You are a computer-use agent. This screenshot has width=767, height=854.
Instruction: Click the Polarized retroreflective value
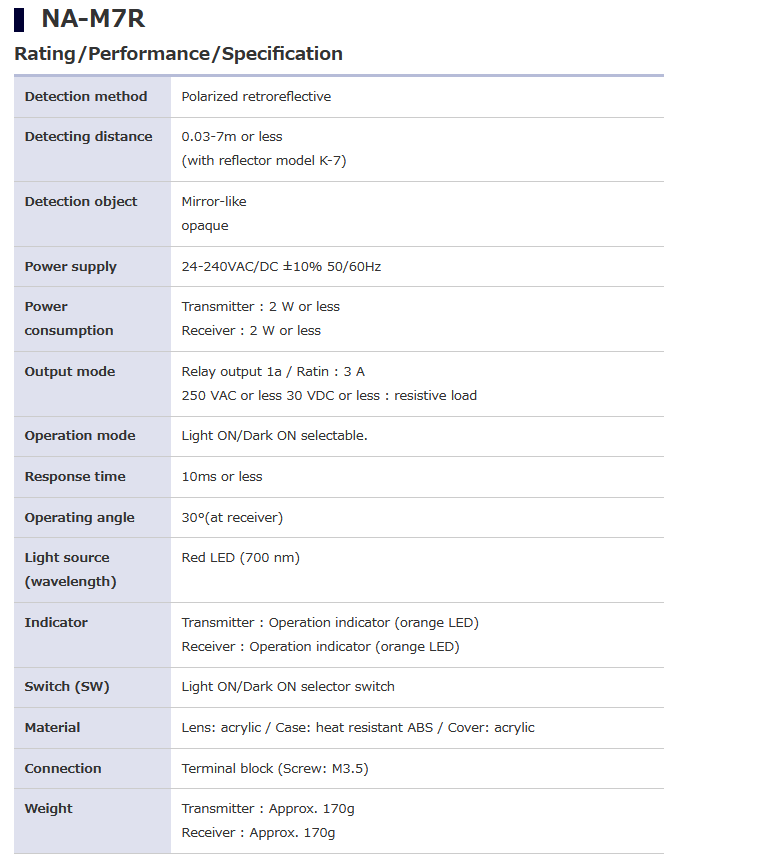pos(256,97)
